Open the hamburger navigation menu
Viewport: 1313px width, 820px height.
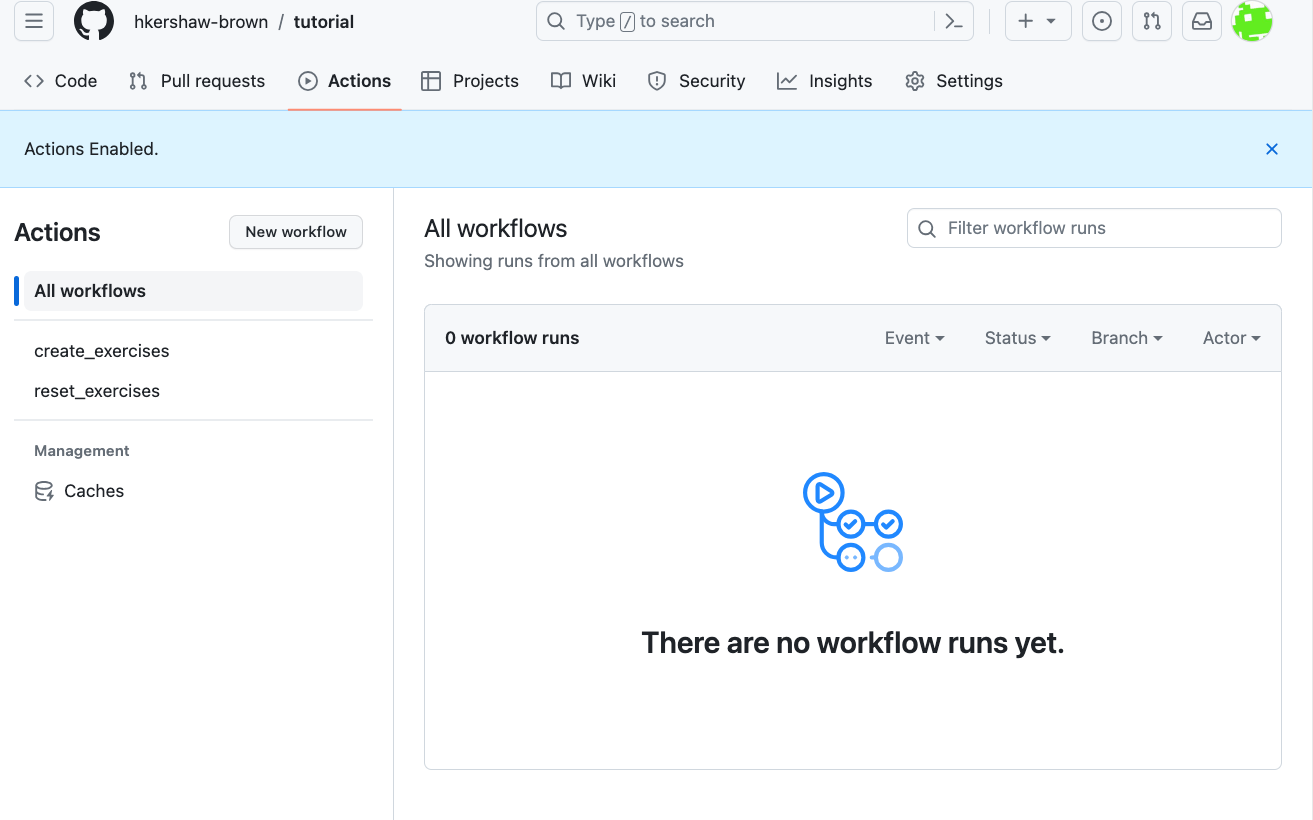pos(34,21)
